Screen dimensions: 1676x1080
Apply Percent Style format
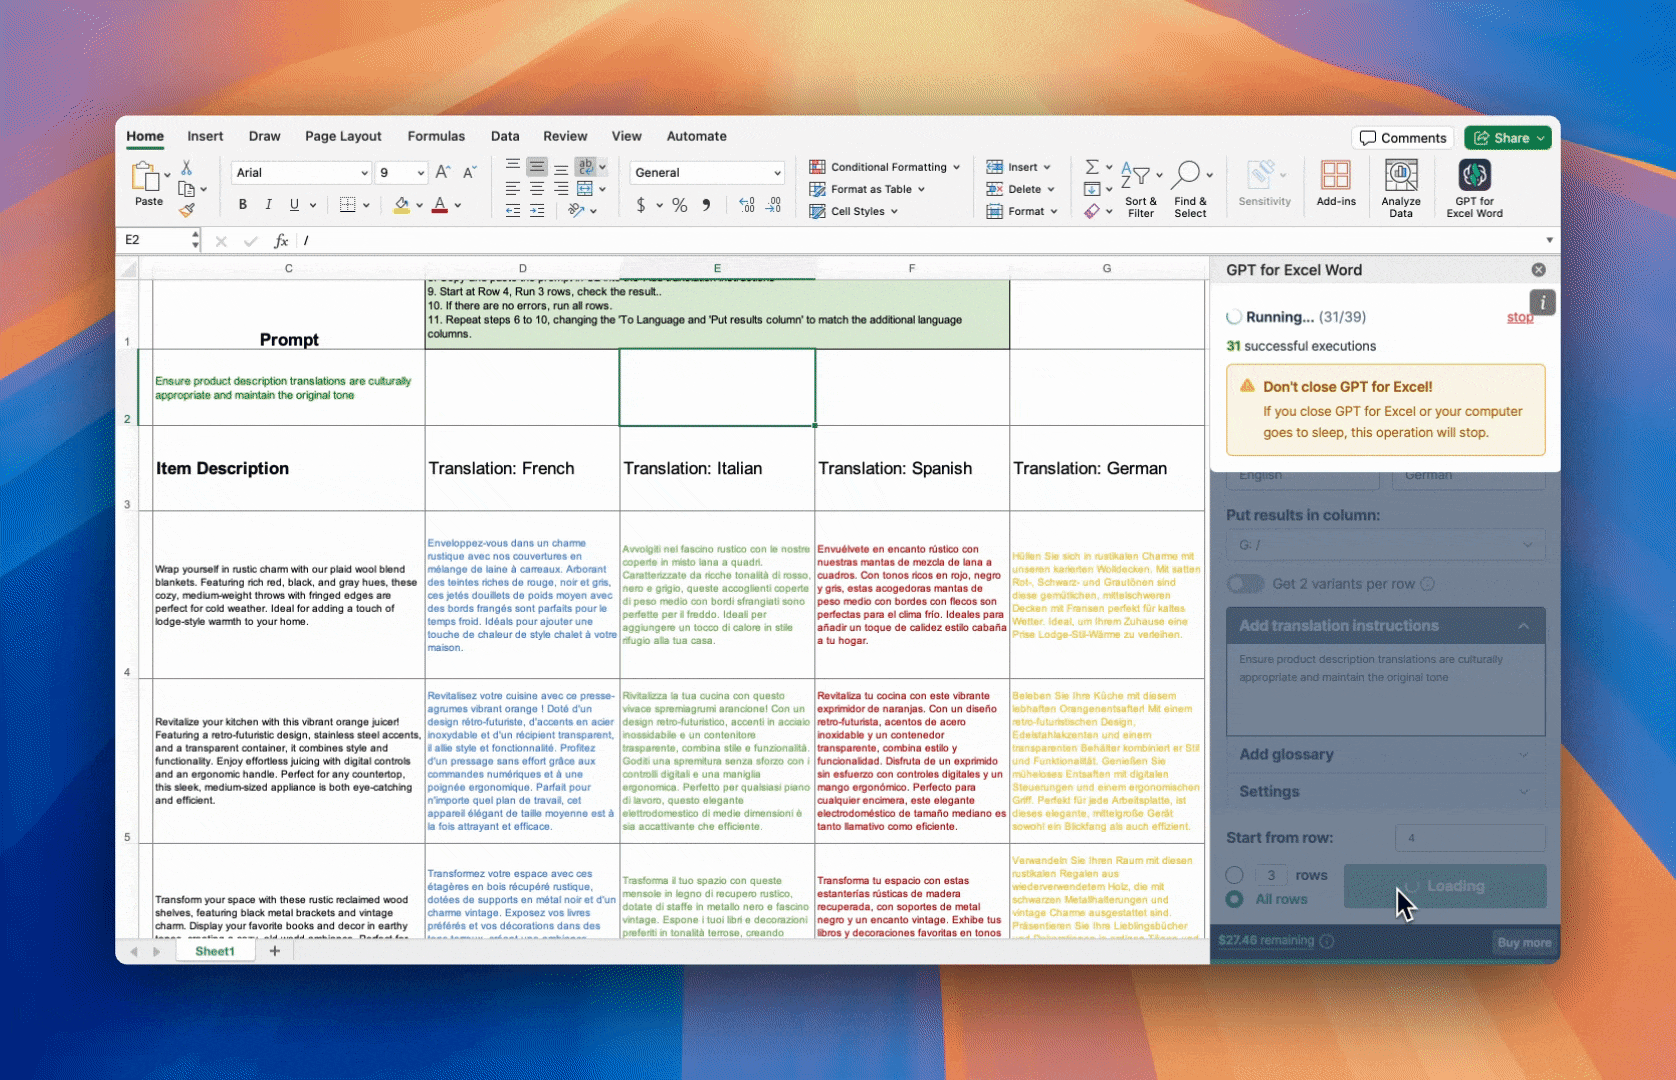tap(680, 205)
